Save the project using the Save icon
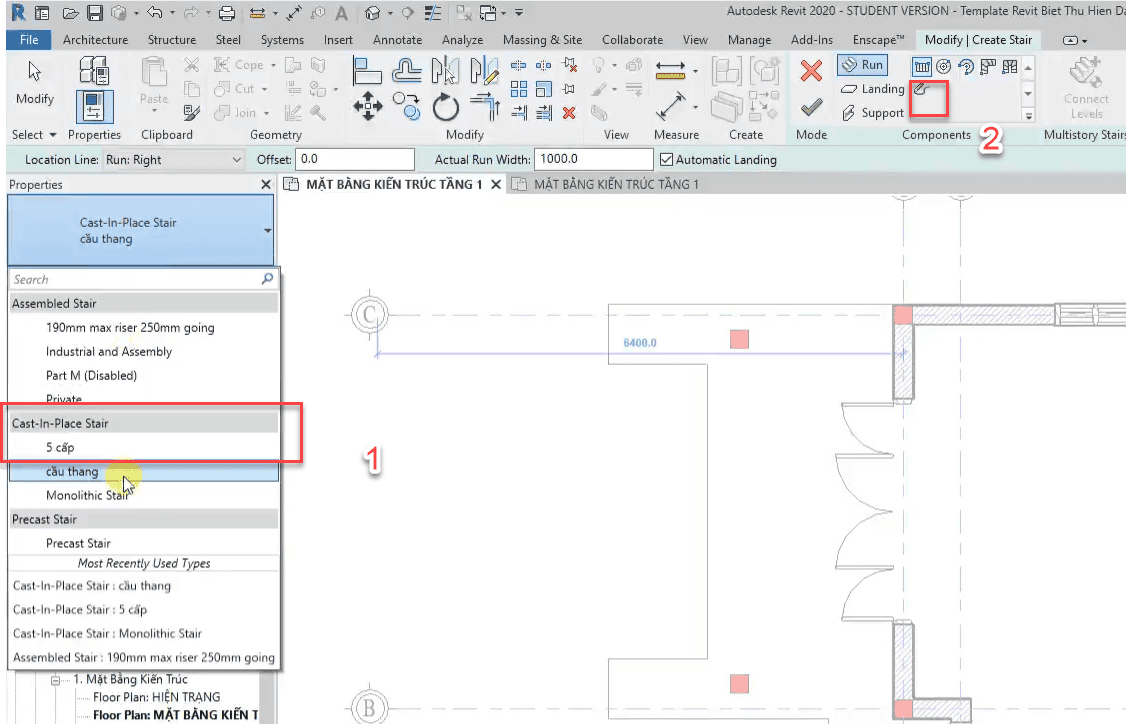The width and height of the screenshot is (1126, 724). pyautogui.click(x=95, y=13)
